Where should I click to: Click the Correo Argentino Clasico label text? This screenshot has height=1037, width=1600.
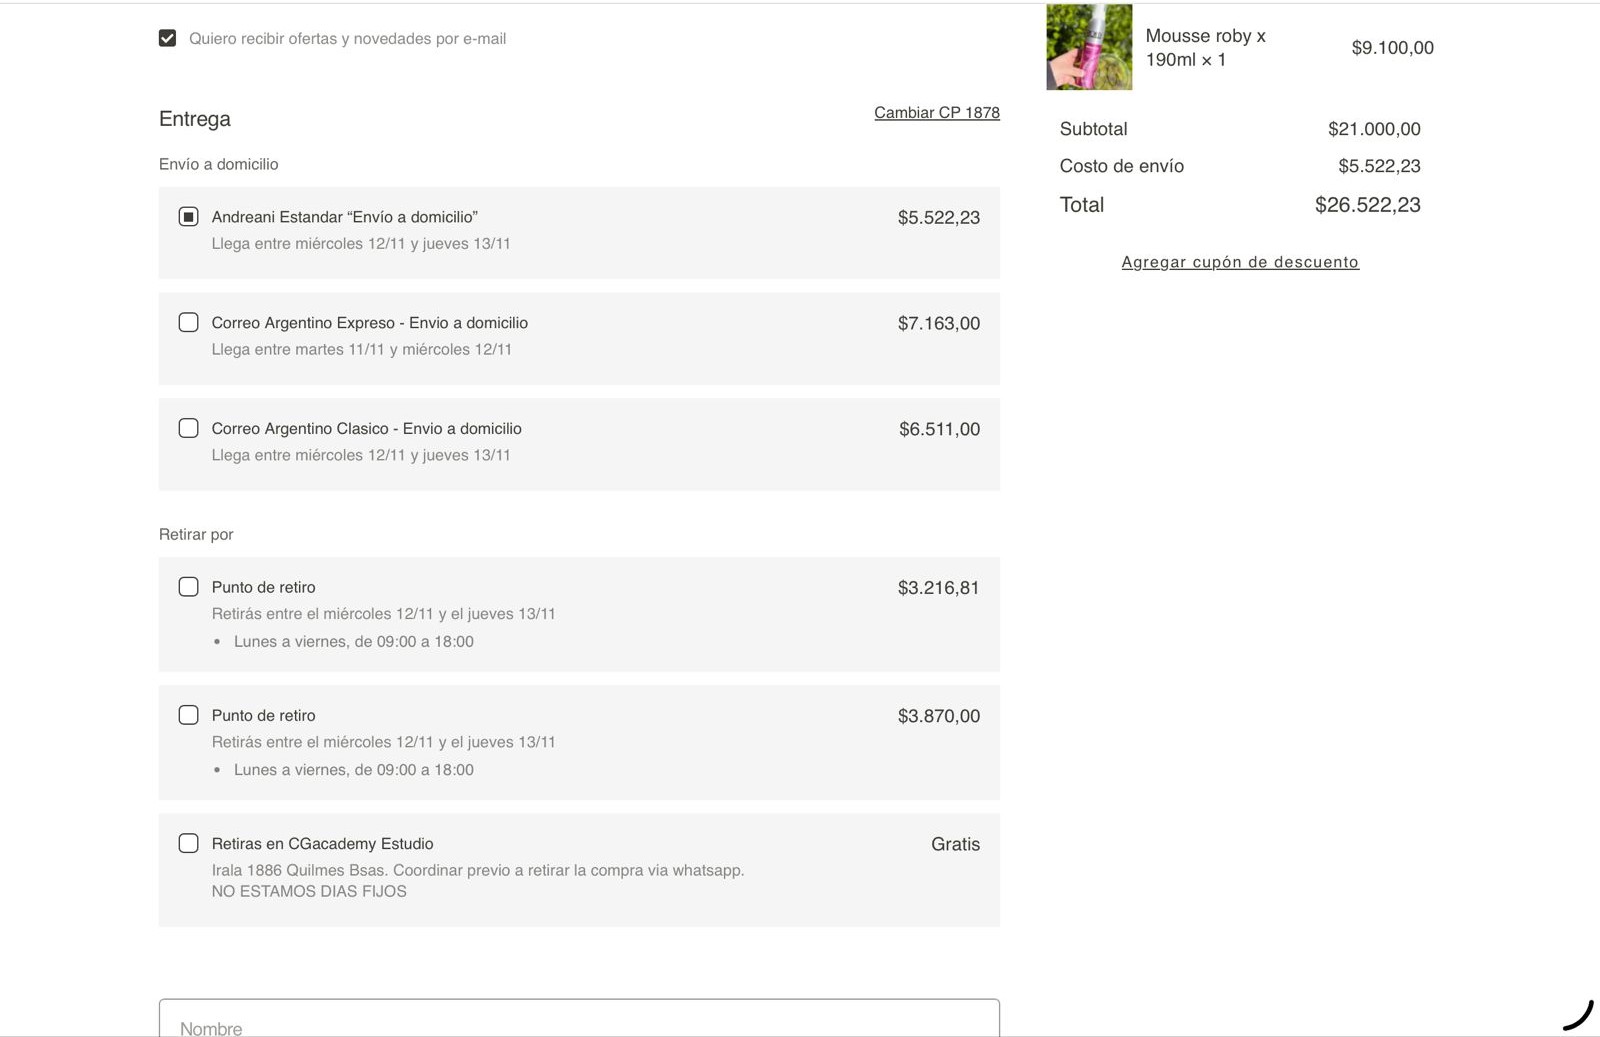coord(366,429)
